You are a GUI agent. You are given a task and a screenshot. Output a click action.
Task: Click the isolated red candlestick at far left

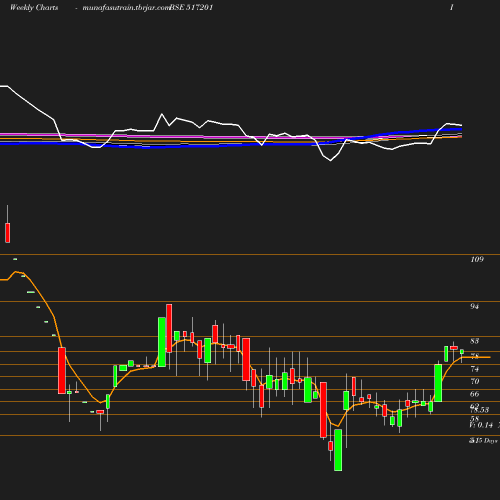tap(8, 232)
